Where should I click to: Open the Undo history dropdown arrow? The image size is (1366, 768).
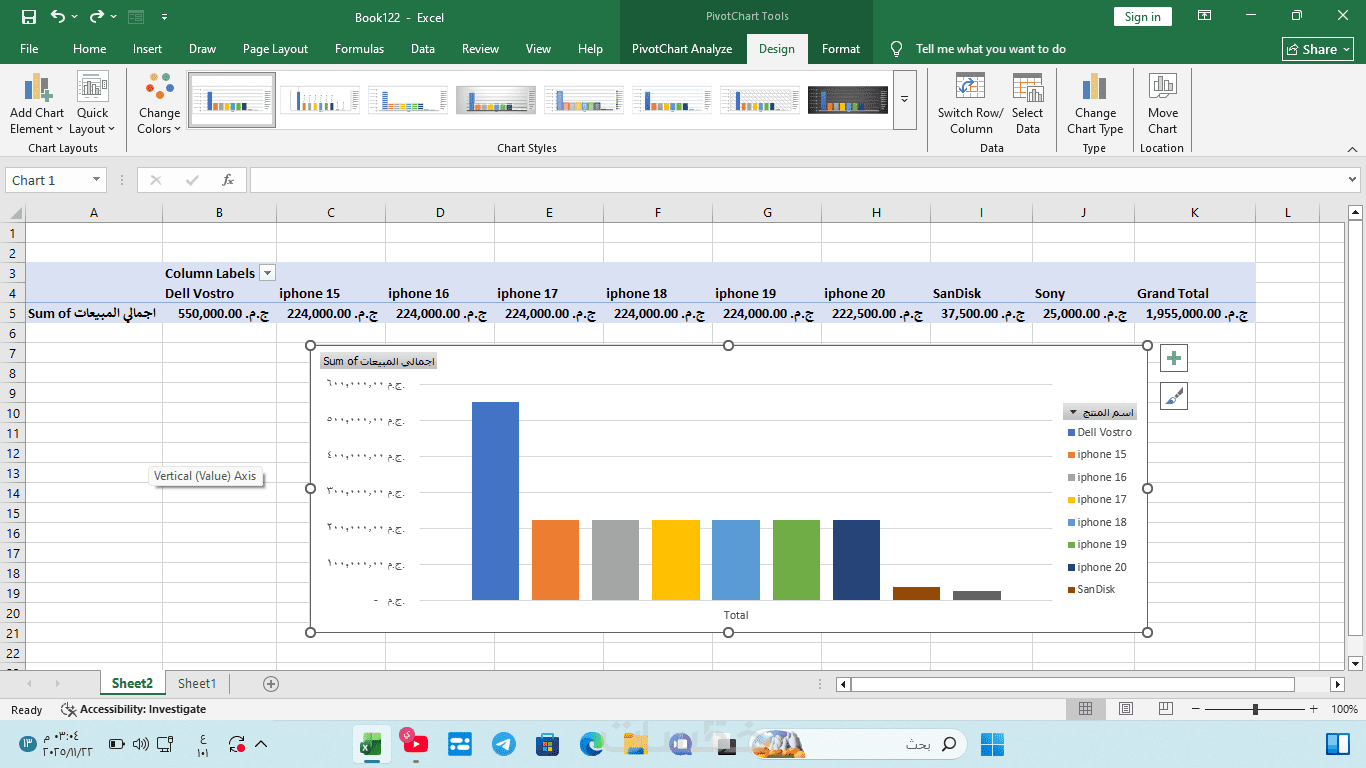76,17
